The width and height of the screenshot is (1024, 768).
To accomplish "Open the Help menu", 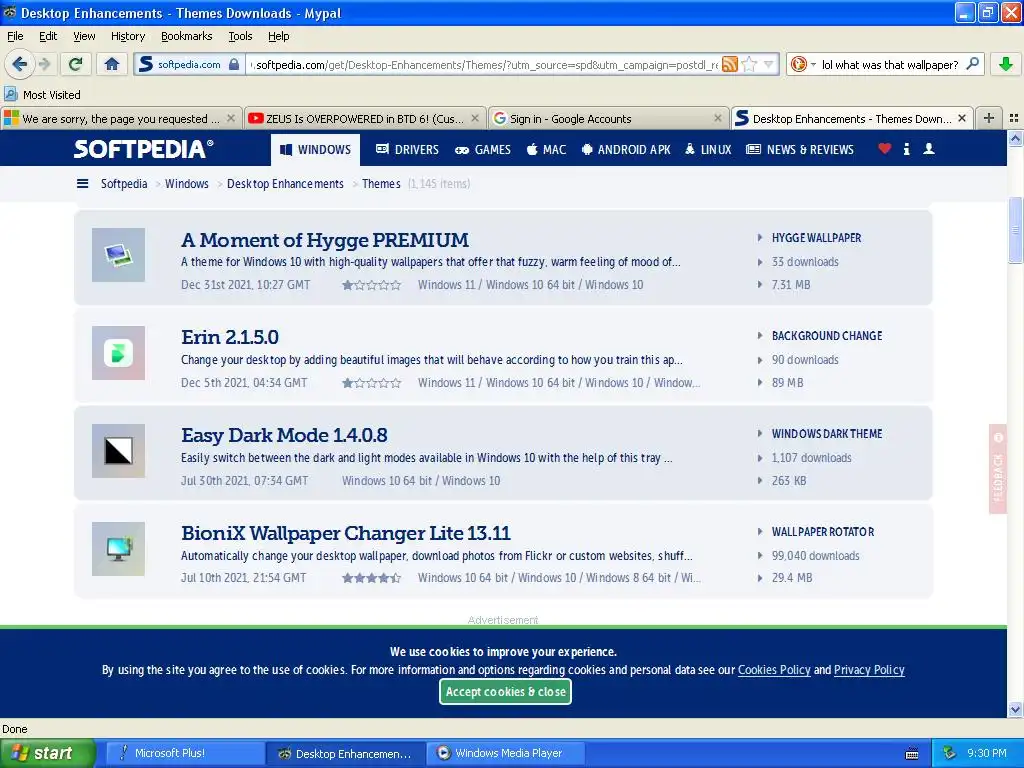I will (278, 36).
